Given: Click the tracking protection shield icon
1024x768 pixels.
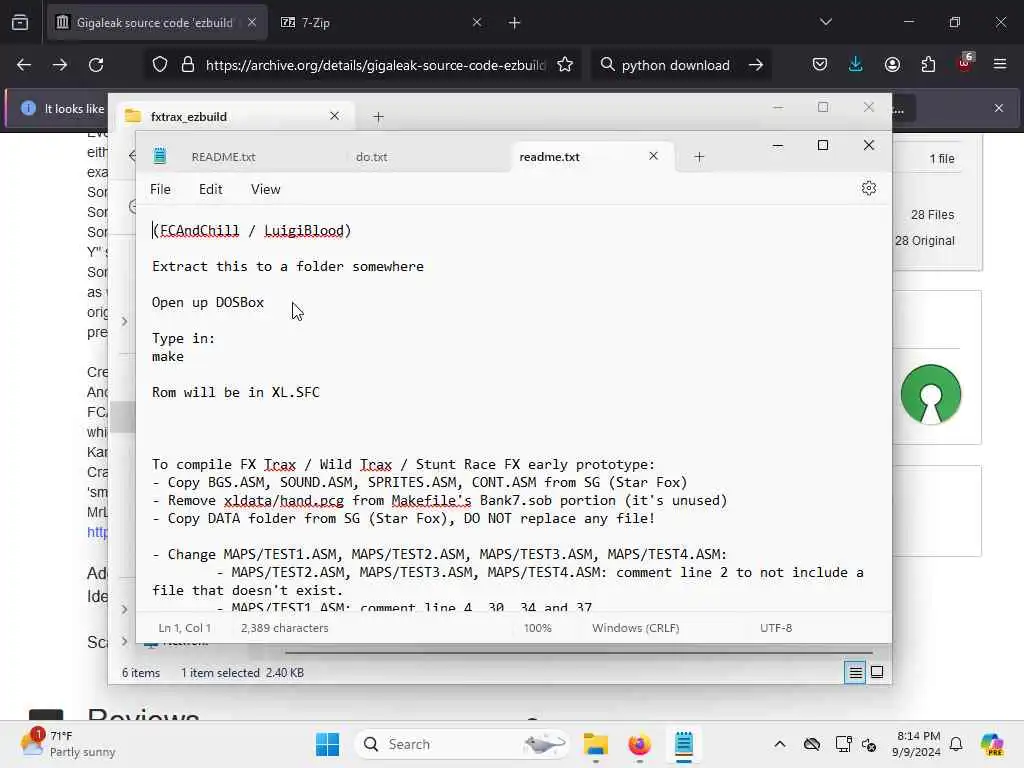Looking at the screenshot, I should [x=160, y=65].
